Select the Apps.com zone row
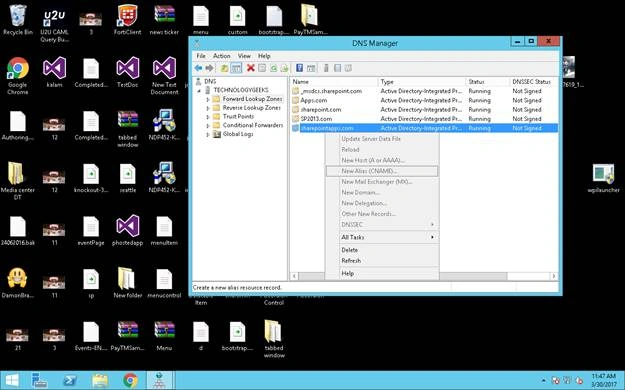This screenshot has width=625, height=390. tap(424, 100)
